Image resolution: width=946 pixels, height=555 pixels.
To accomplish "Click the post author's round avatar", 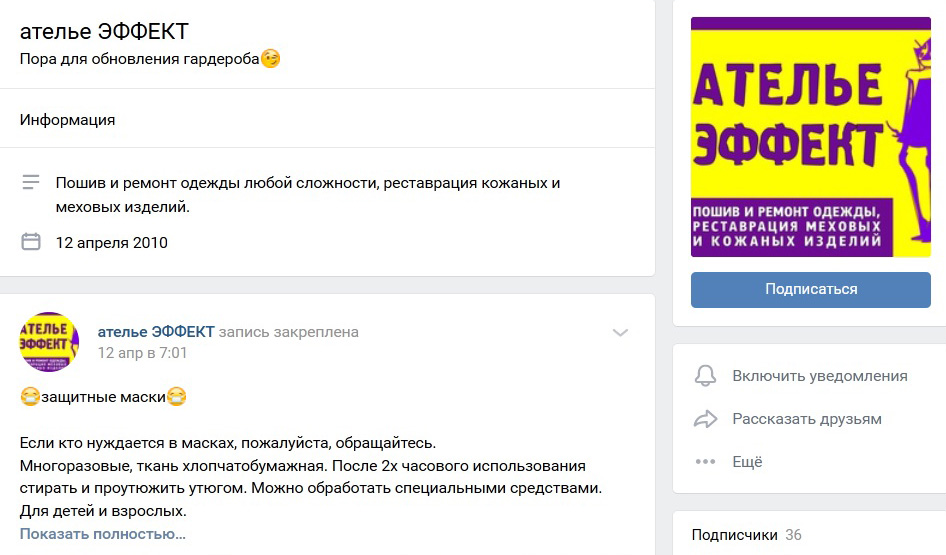I will point(49,342).
